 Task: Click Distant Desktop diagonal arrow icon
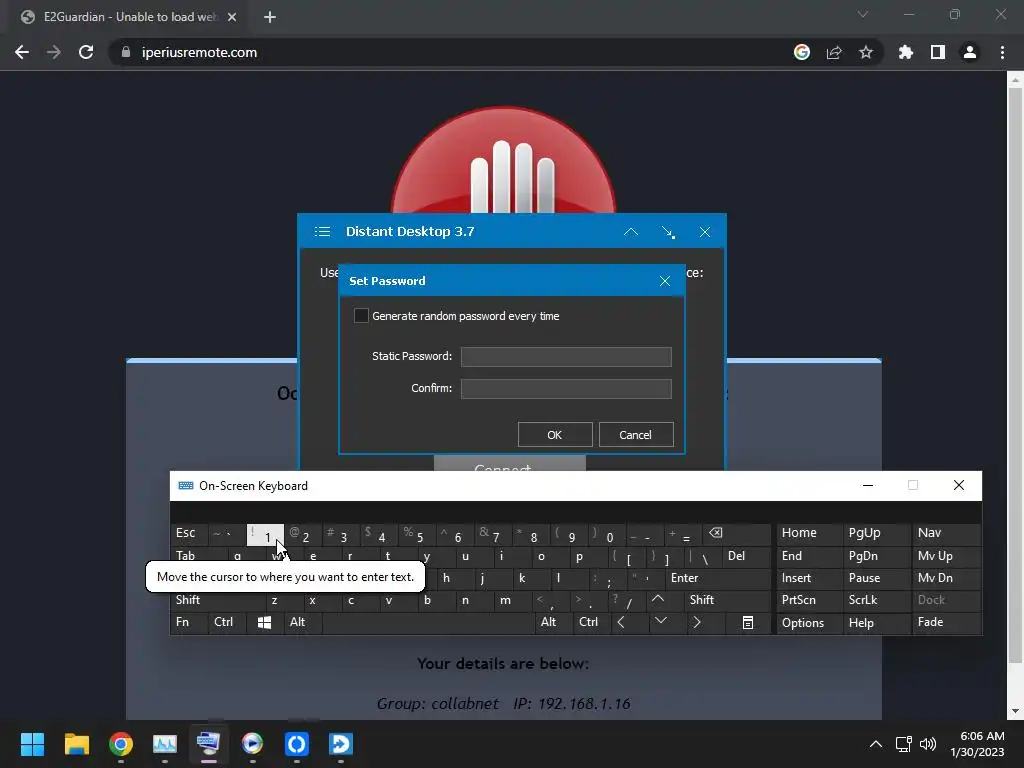[668, 232]
